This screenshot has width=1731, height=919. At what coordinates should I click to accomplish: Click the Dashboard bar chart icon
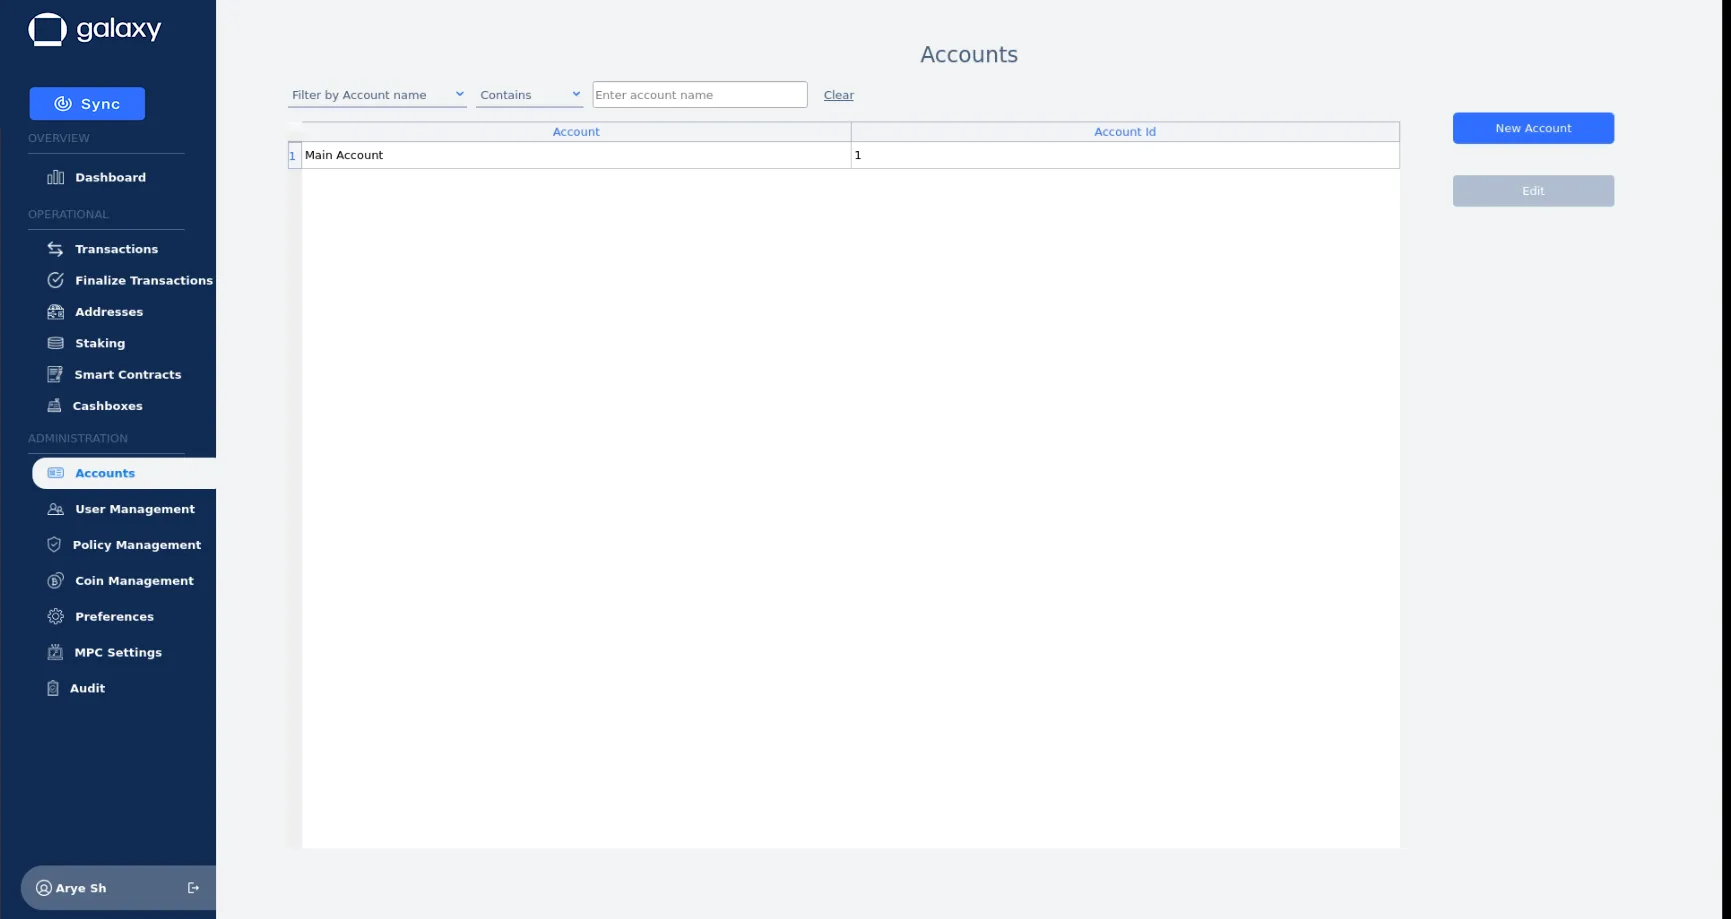coord(56,177)
